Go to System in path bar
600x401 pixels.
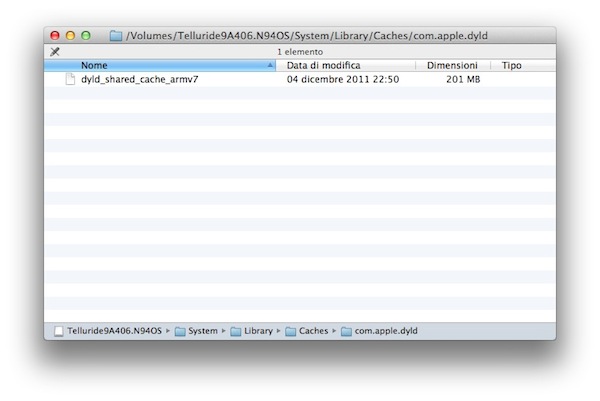[x=203, y=331]
